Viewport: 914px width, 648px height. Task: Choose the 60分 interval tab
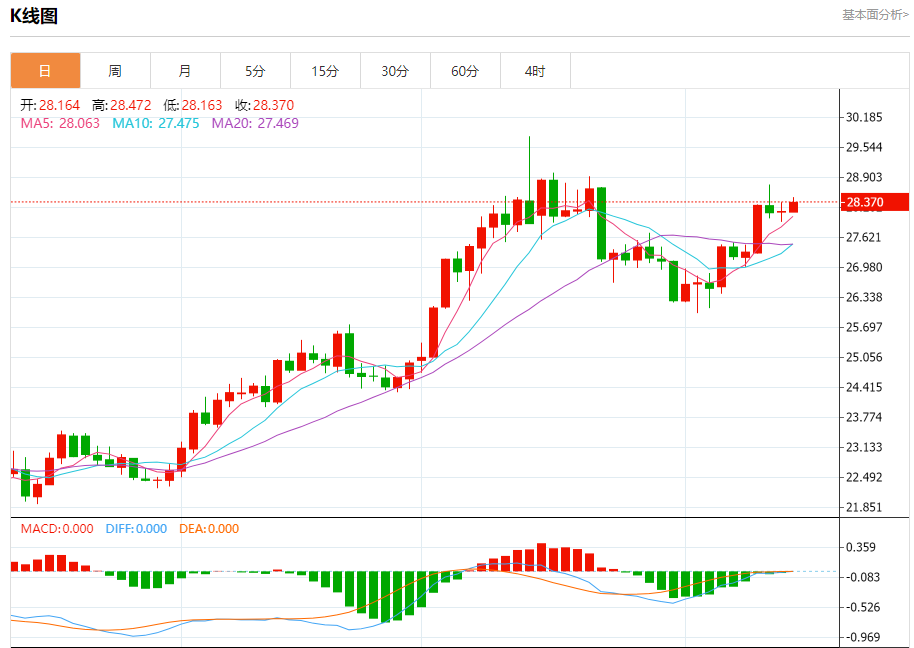[465, 71]
